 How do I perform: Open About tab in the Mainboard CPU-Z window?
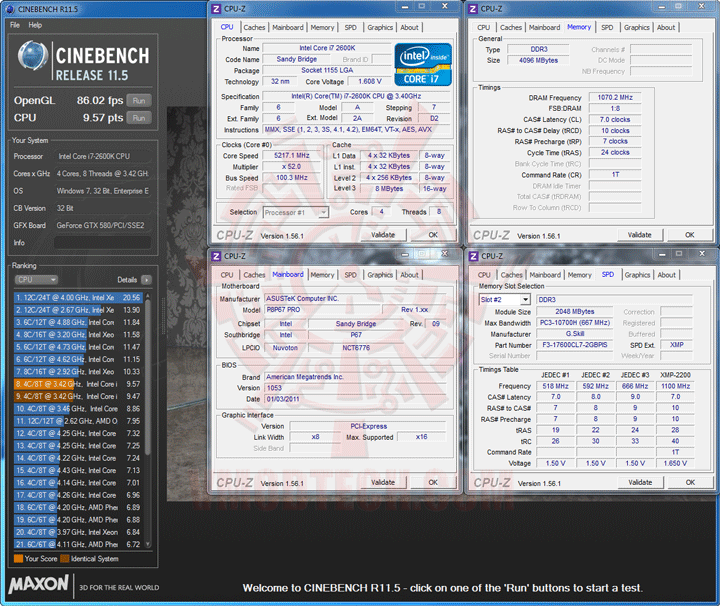[409, 275]
